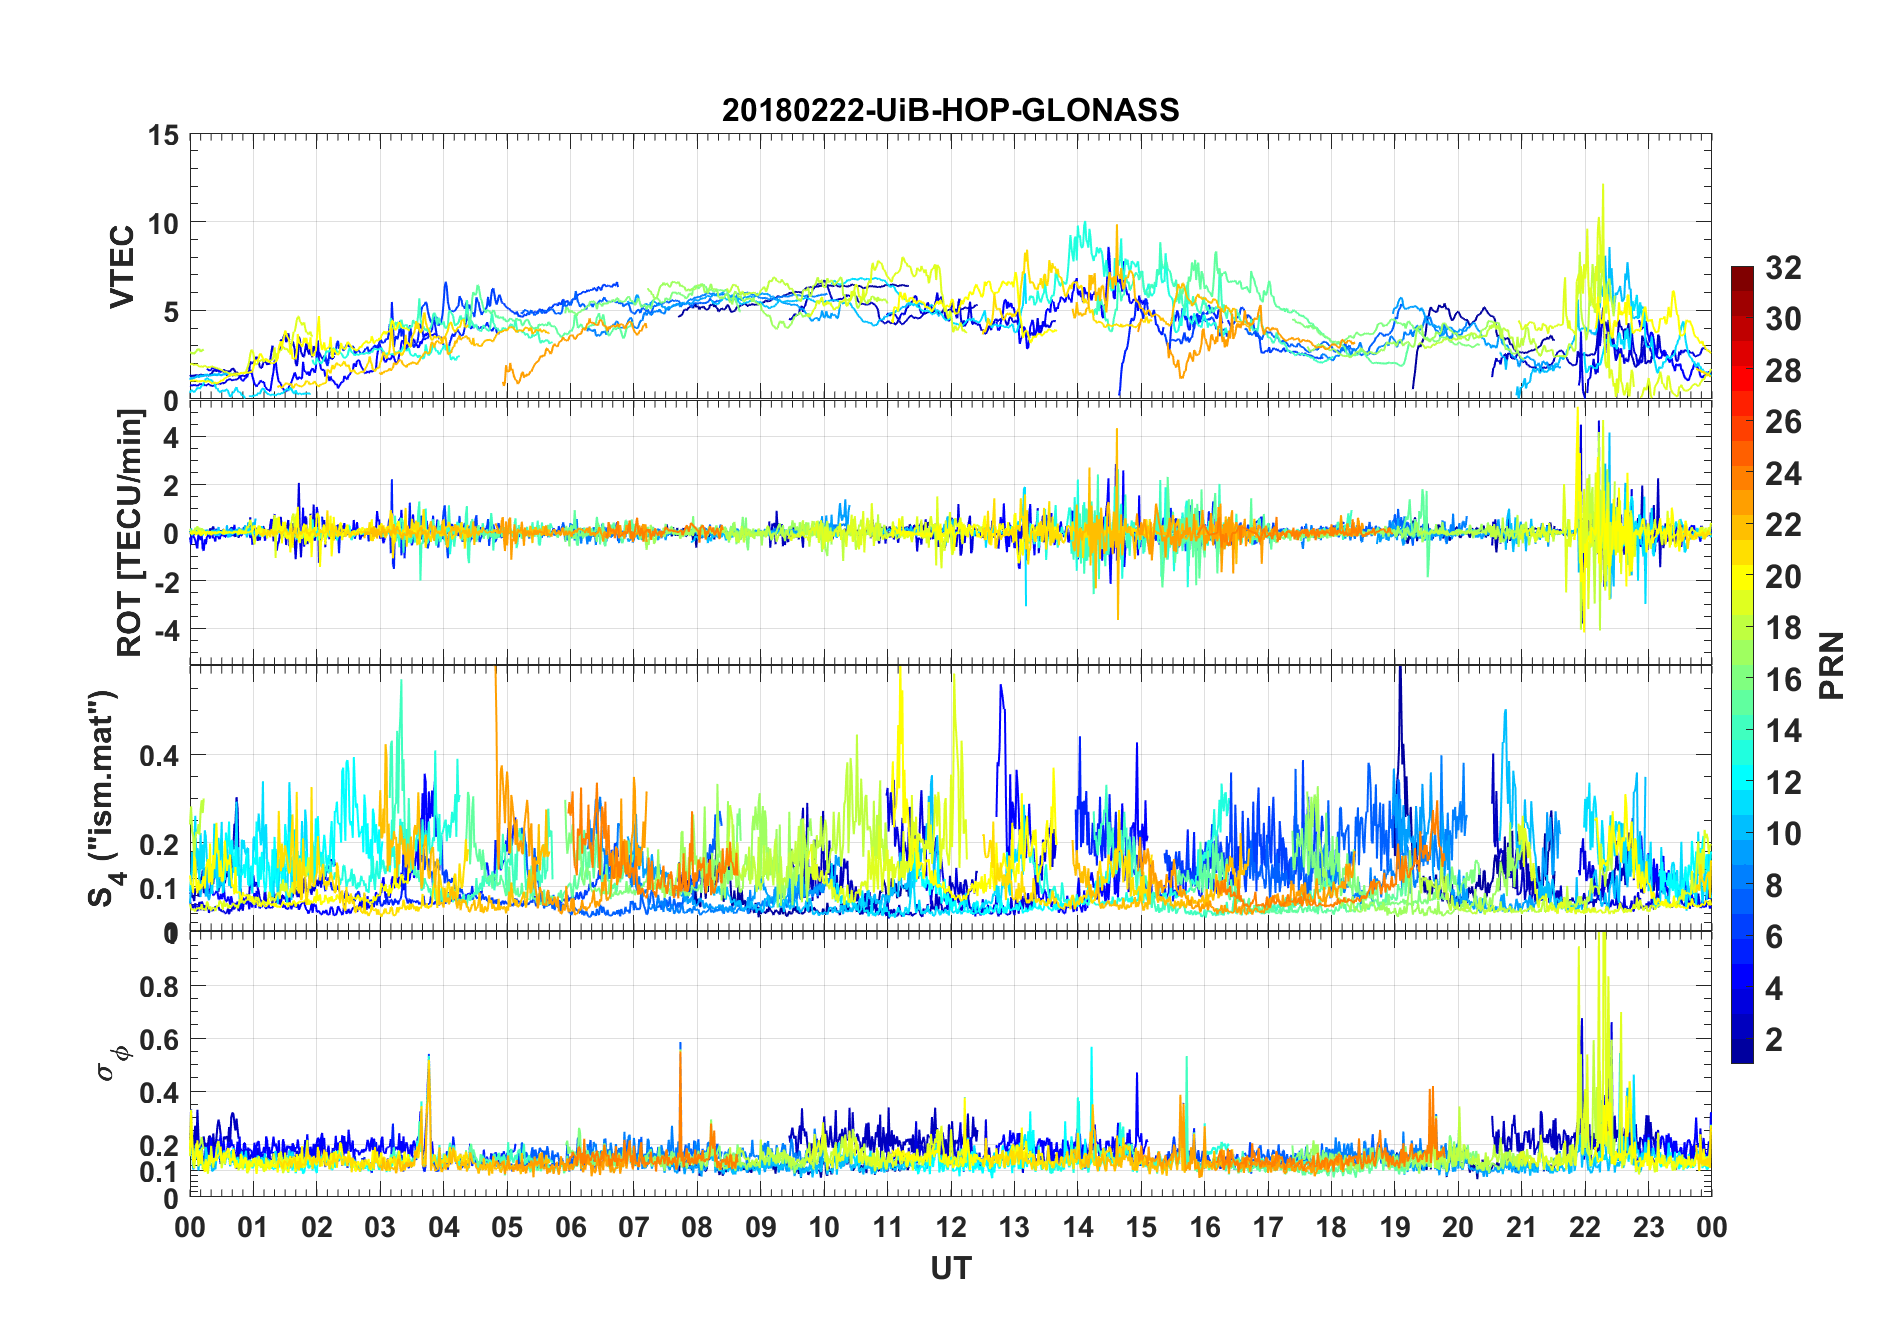Click the plot title 20180222-UiB-HOP-GLONASS

click(x=951, y=110)
